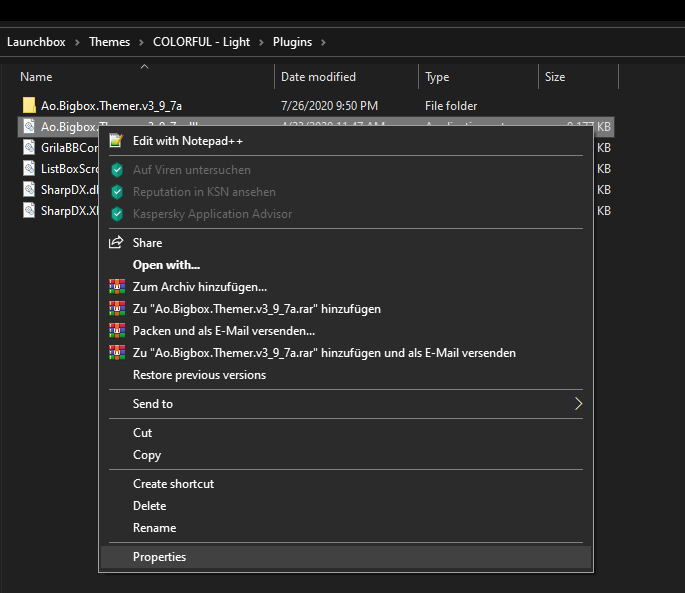685x593 pixels.
Task: Select Zum Archiv hinzufügen...
Action: [346, 287]
